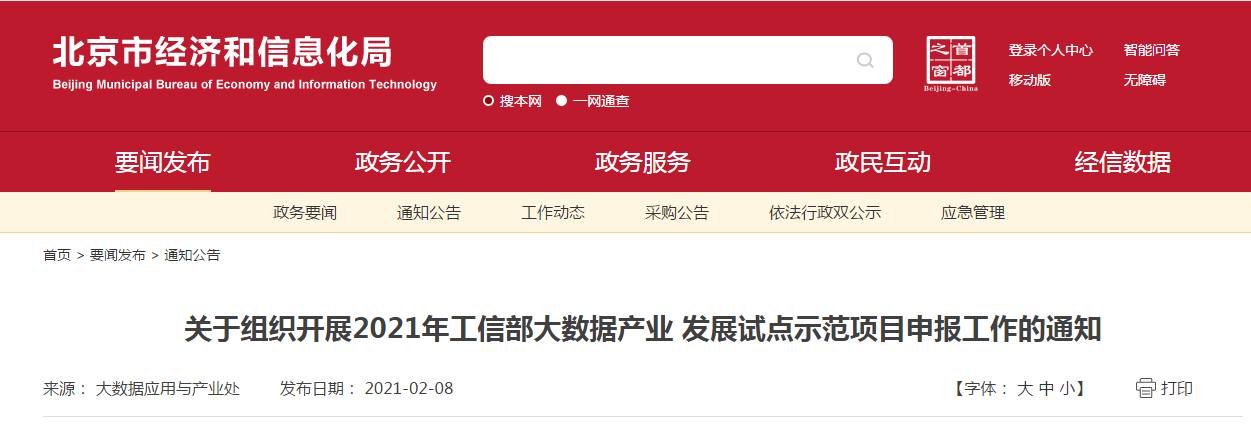The width and height of the screenshot is (1251, 430).
Task: Open the 依法行政双公示 submenu link
Action: coord(825,213)
